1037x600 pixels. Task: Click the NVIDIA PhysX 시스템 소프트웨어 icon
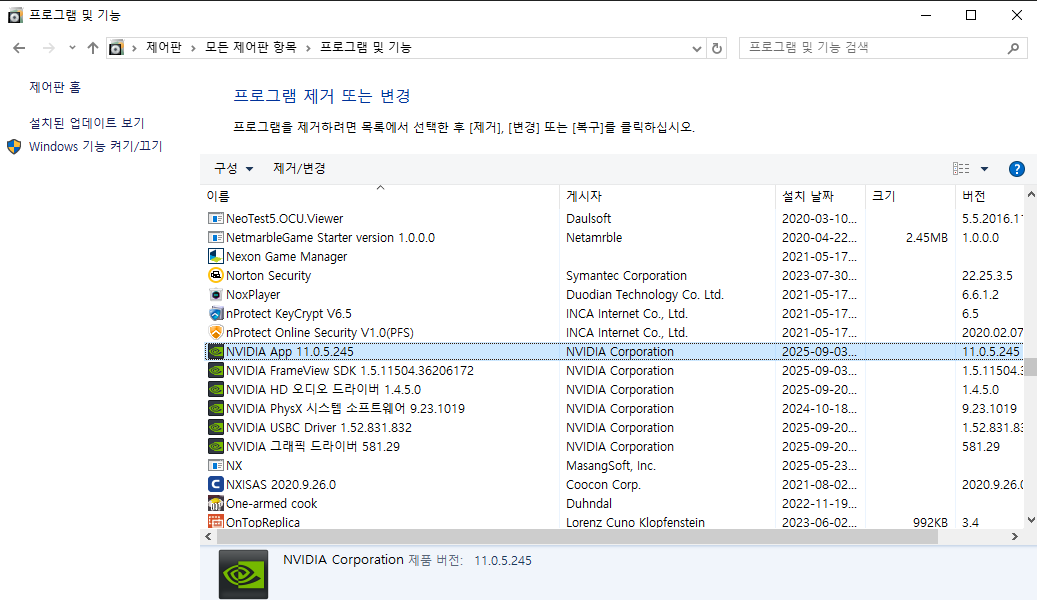[215, 408]
